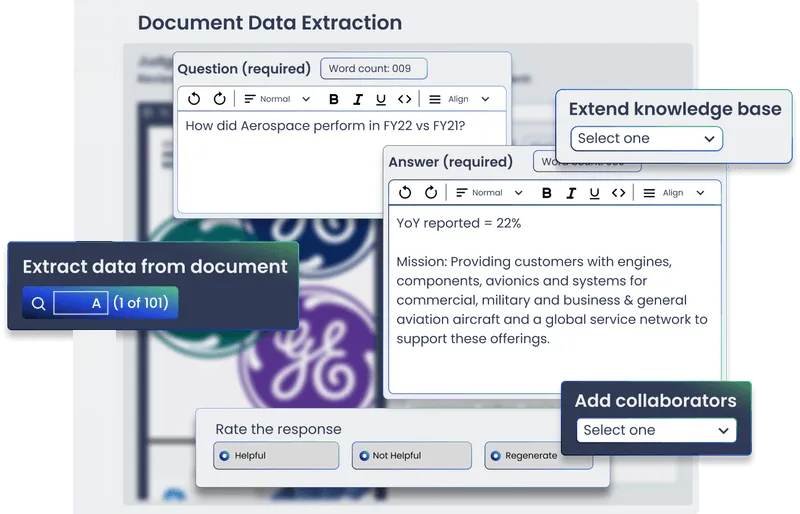Image resolution: width=800 pixels, height=514 pixels.
Task: Click search magnifier in Extract data panel
Action: point(38,303)
